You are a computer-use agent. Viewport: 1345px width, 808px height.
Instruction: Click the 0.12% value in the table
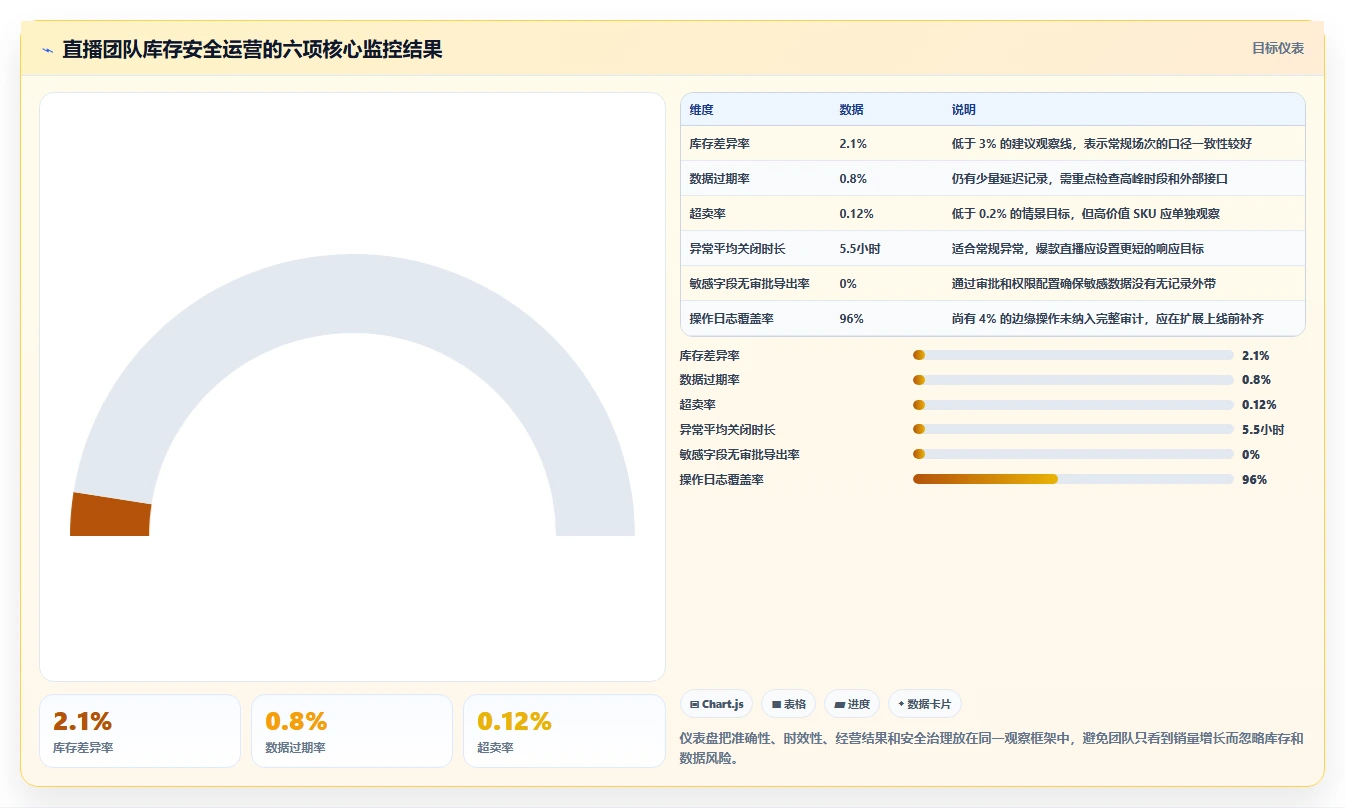click(x=857, y=214)
